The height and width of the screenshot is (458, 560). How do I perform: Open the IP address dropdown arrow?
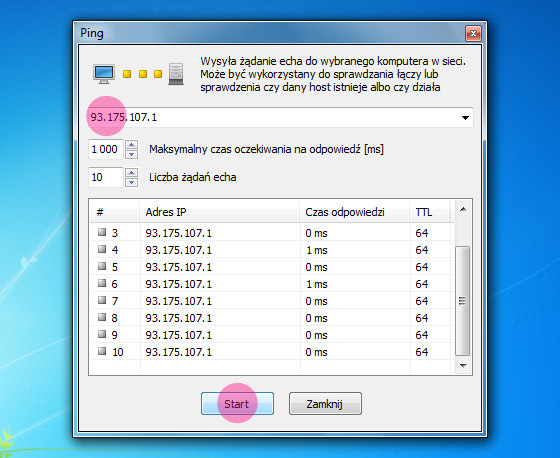click(x=465, y=118)
